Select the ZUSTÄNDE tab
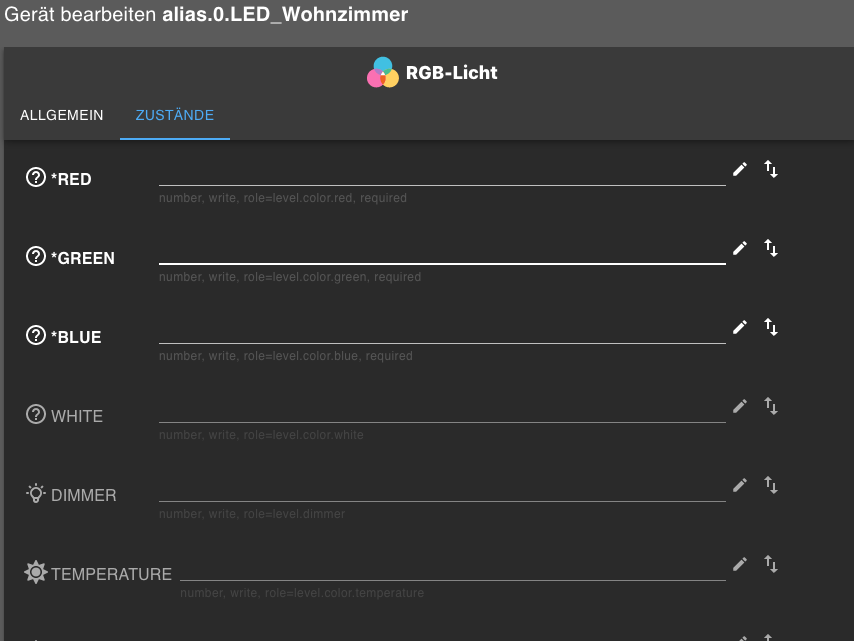This screenshot has width=854, height=641. (x=175, y=115)
